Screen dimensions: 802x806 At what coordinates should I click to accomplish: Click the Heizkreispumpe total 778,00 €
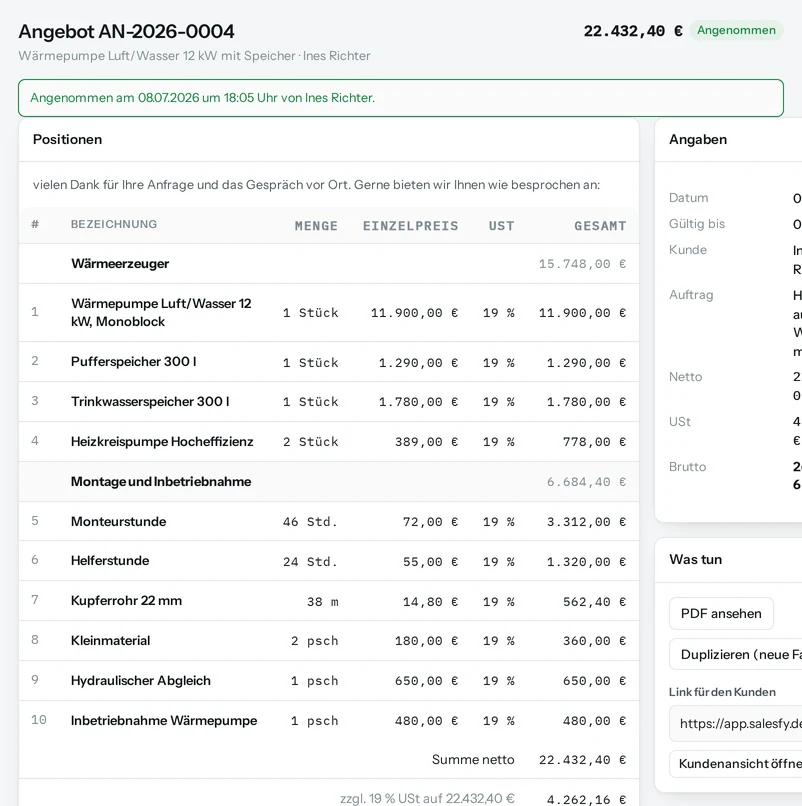594,442
